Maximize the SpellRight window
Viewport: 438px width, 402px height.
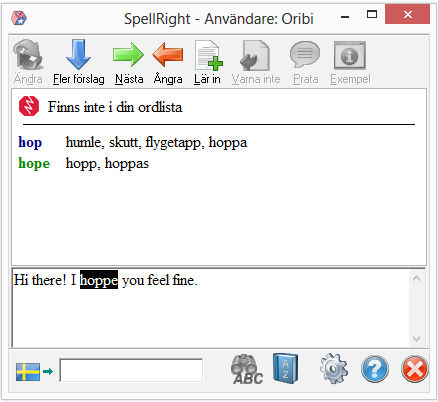[372, 15]
